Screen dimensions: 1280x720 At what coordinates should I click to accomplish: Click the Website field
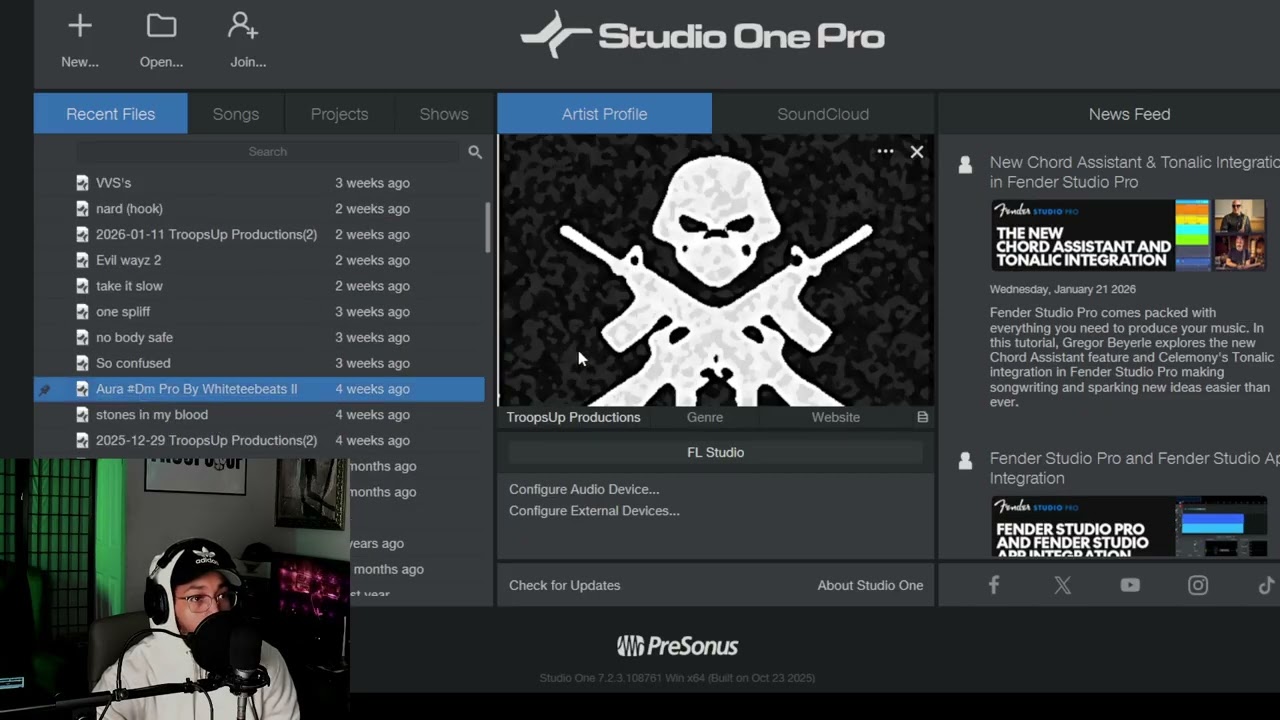tap(835, 417)
